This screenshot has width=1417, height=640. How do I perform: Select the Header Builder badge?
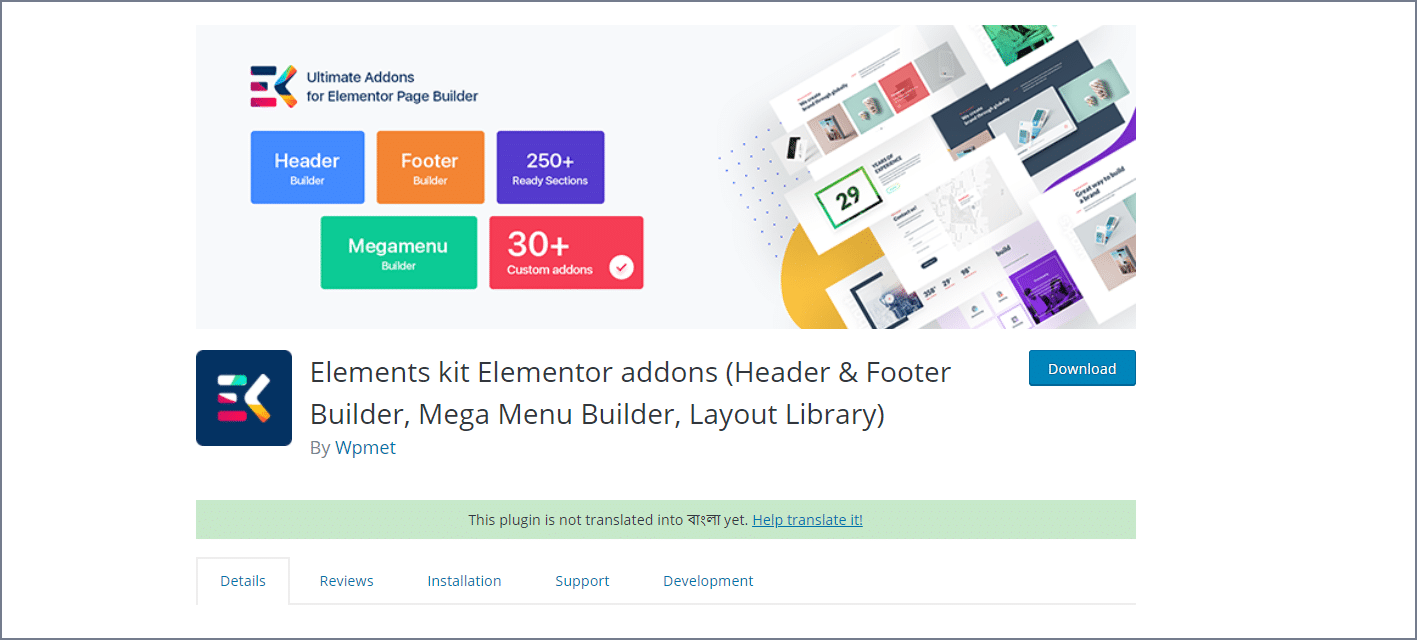(307, 167)
